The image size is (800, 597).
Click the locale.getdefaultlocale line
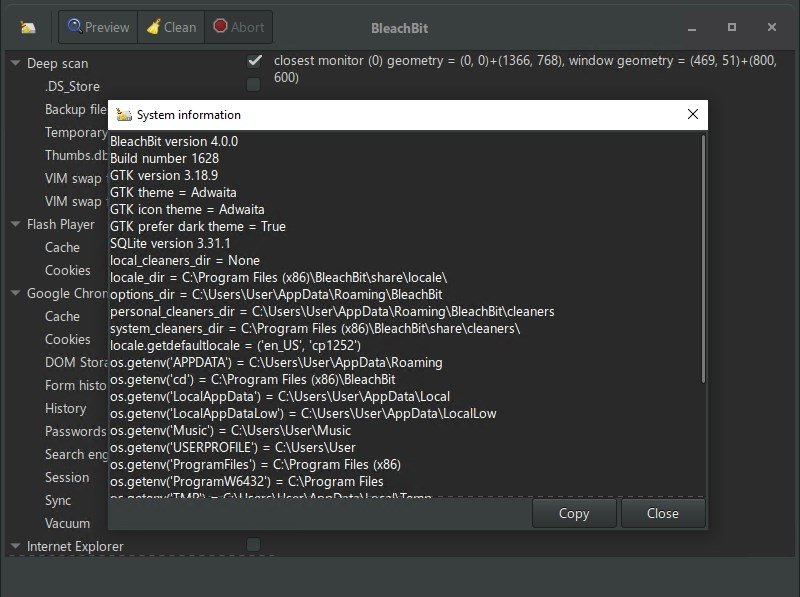coord(236,345)
